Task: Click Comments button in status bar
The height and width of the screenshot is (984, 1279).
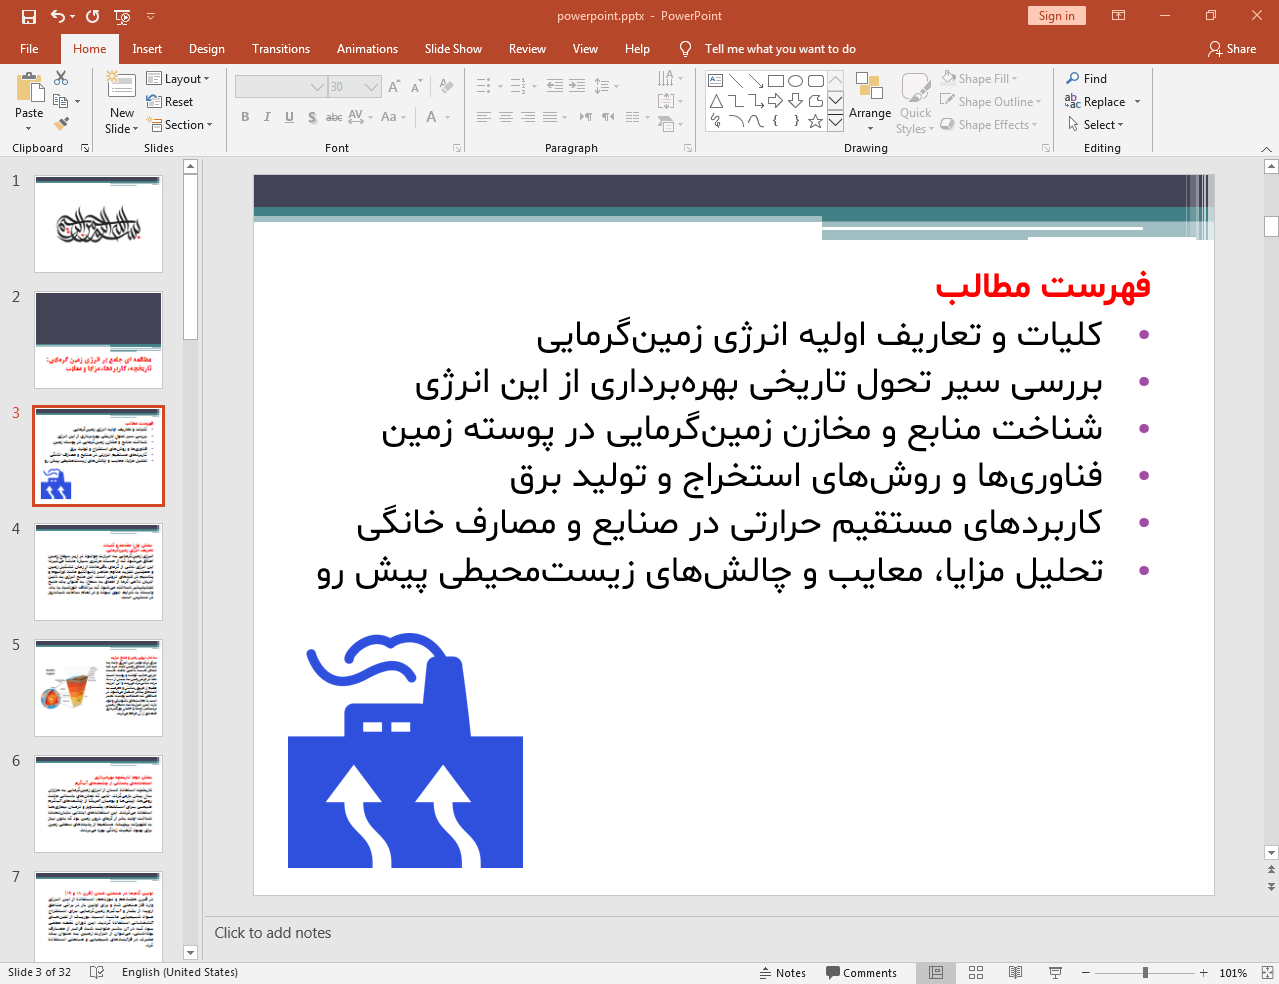Action: tap(861, 972)
